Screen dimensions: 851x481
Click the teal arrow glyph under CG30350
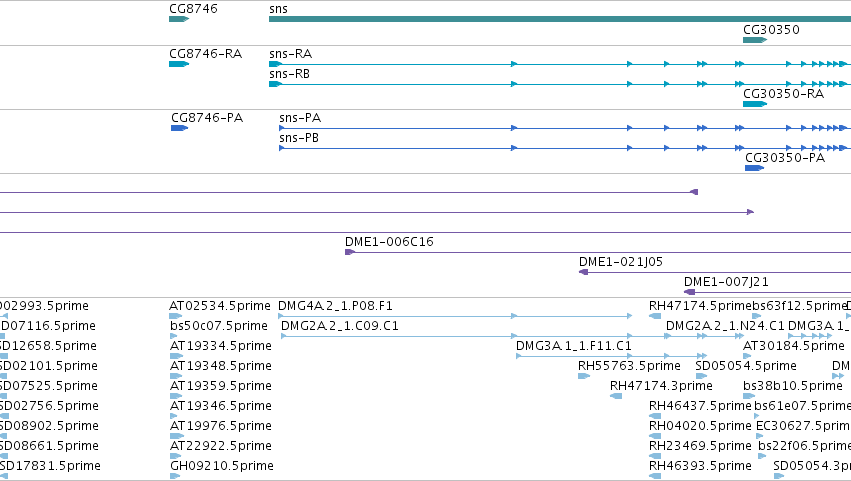(x=754, y=40)
